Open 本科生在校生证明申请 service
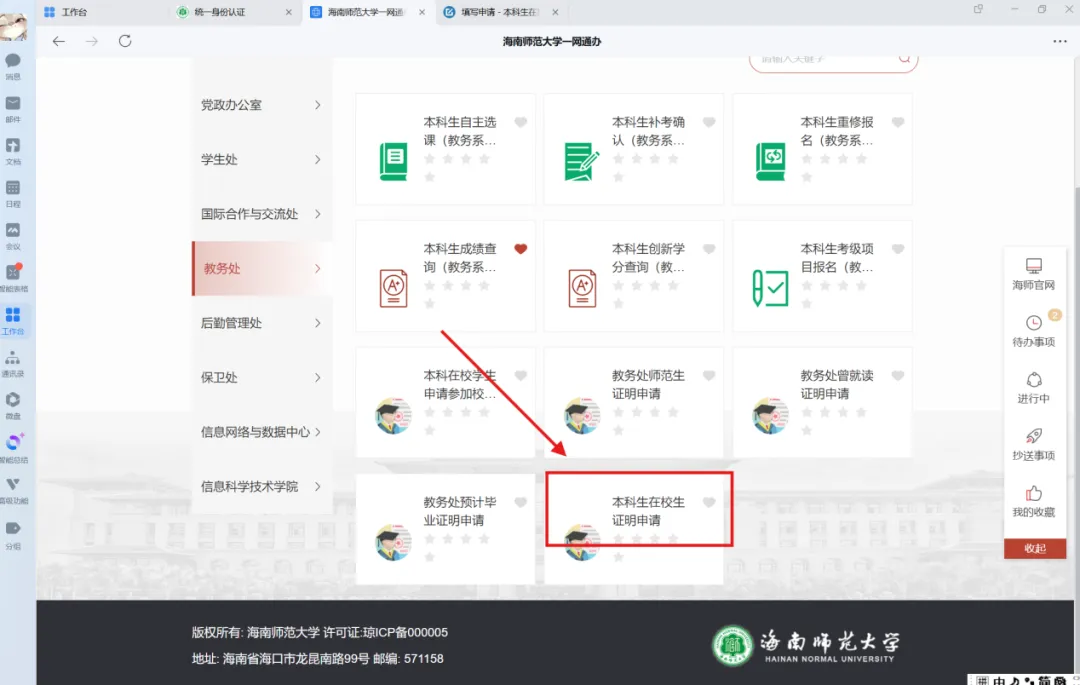The width and height of the screenshot is (1080, 685). point(634,529)
